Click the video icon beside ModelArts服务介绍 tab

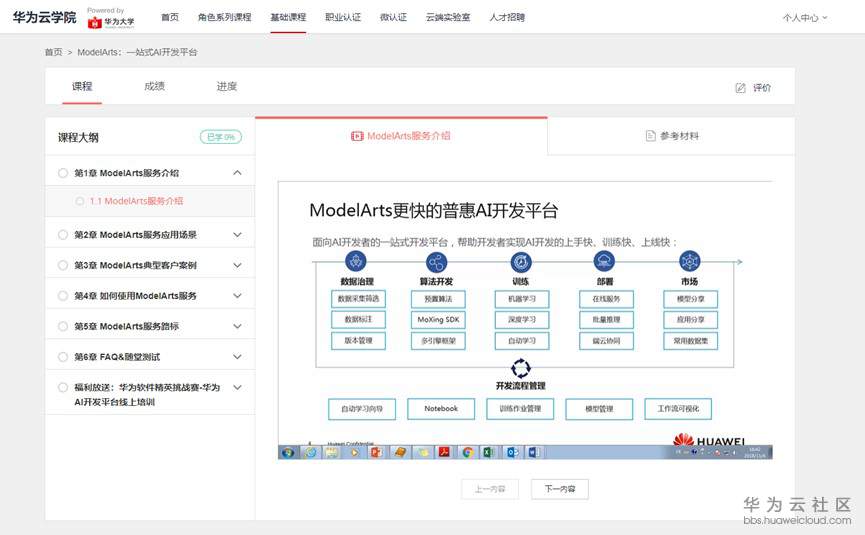click(x=357, y=136)
